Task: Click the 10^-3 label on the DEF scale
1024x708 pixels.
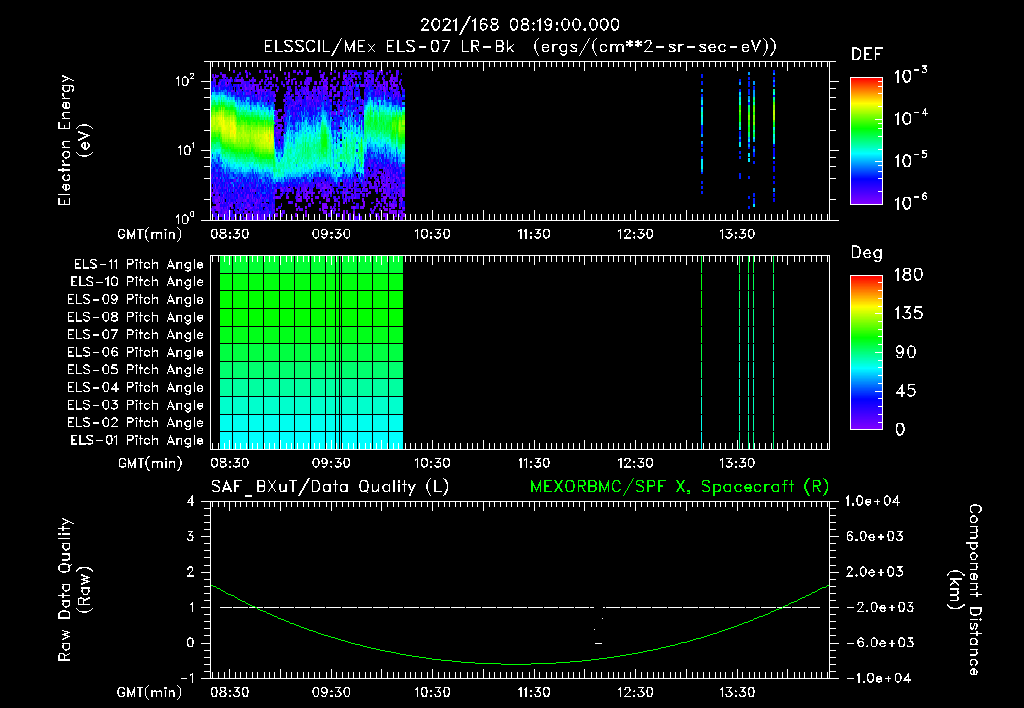Action: click(910, 75)
